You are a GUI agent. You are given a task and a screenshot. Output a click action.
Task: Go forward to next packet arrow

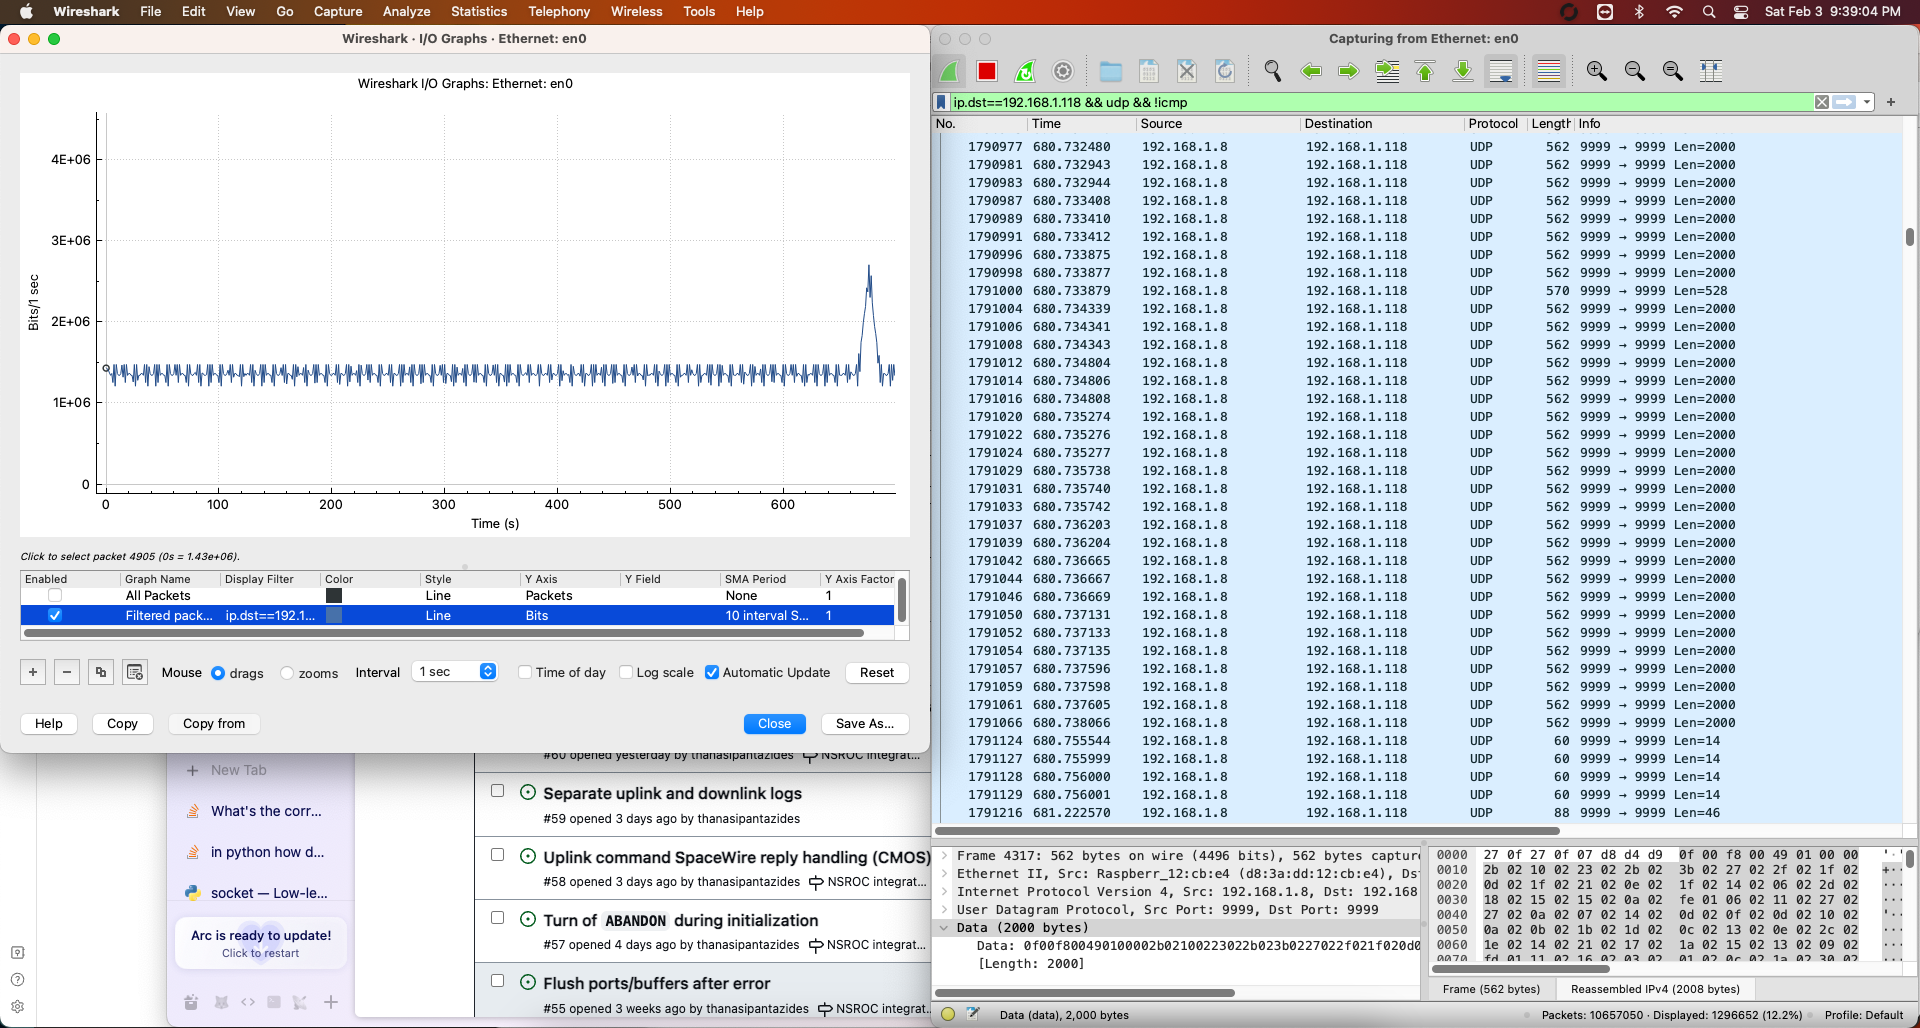tap(1348, 71)
